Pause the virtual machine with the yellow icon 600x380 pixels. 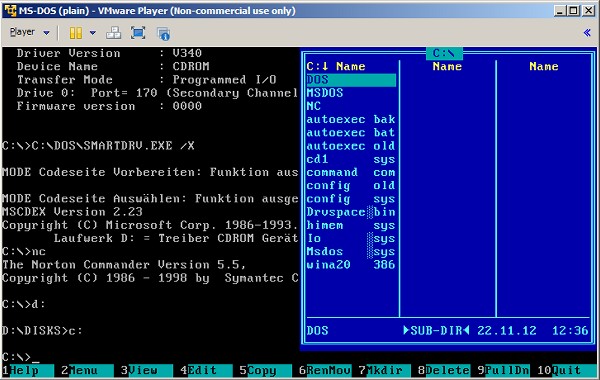coord(76,33)
